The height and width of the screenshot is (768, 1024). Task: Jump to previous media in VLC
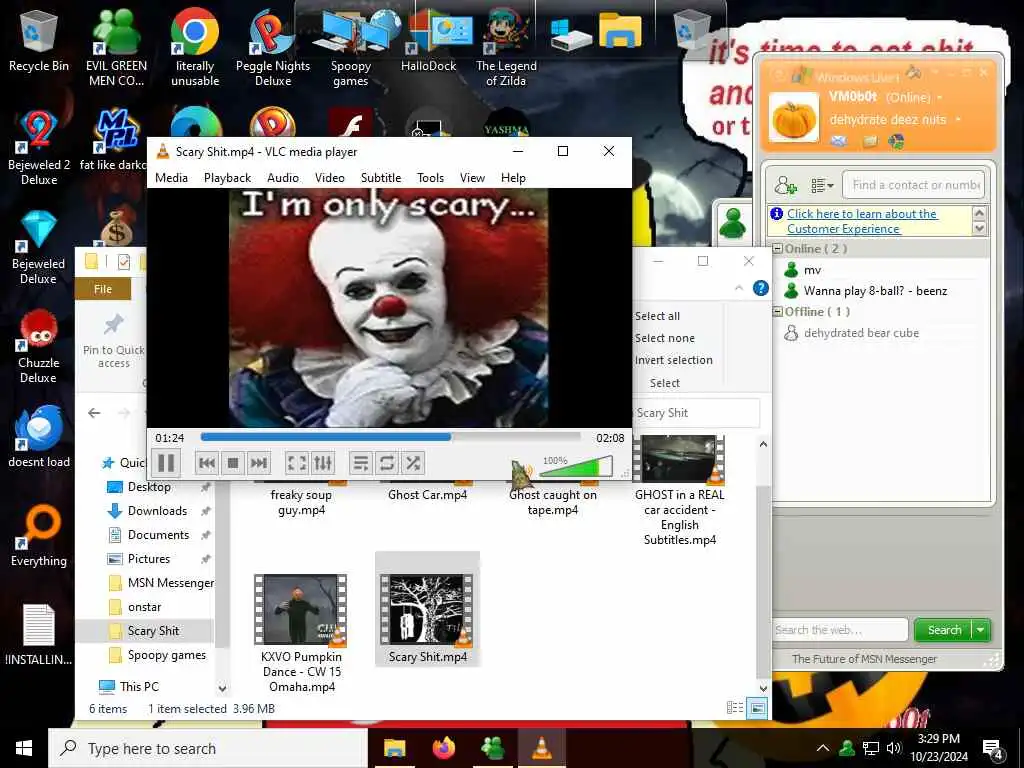point(206,463)
